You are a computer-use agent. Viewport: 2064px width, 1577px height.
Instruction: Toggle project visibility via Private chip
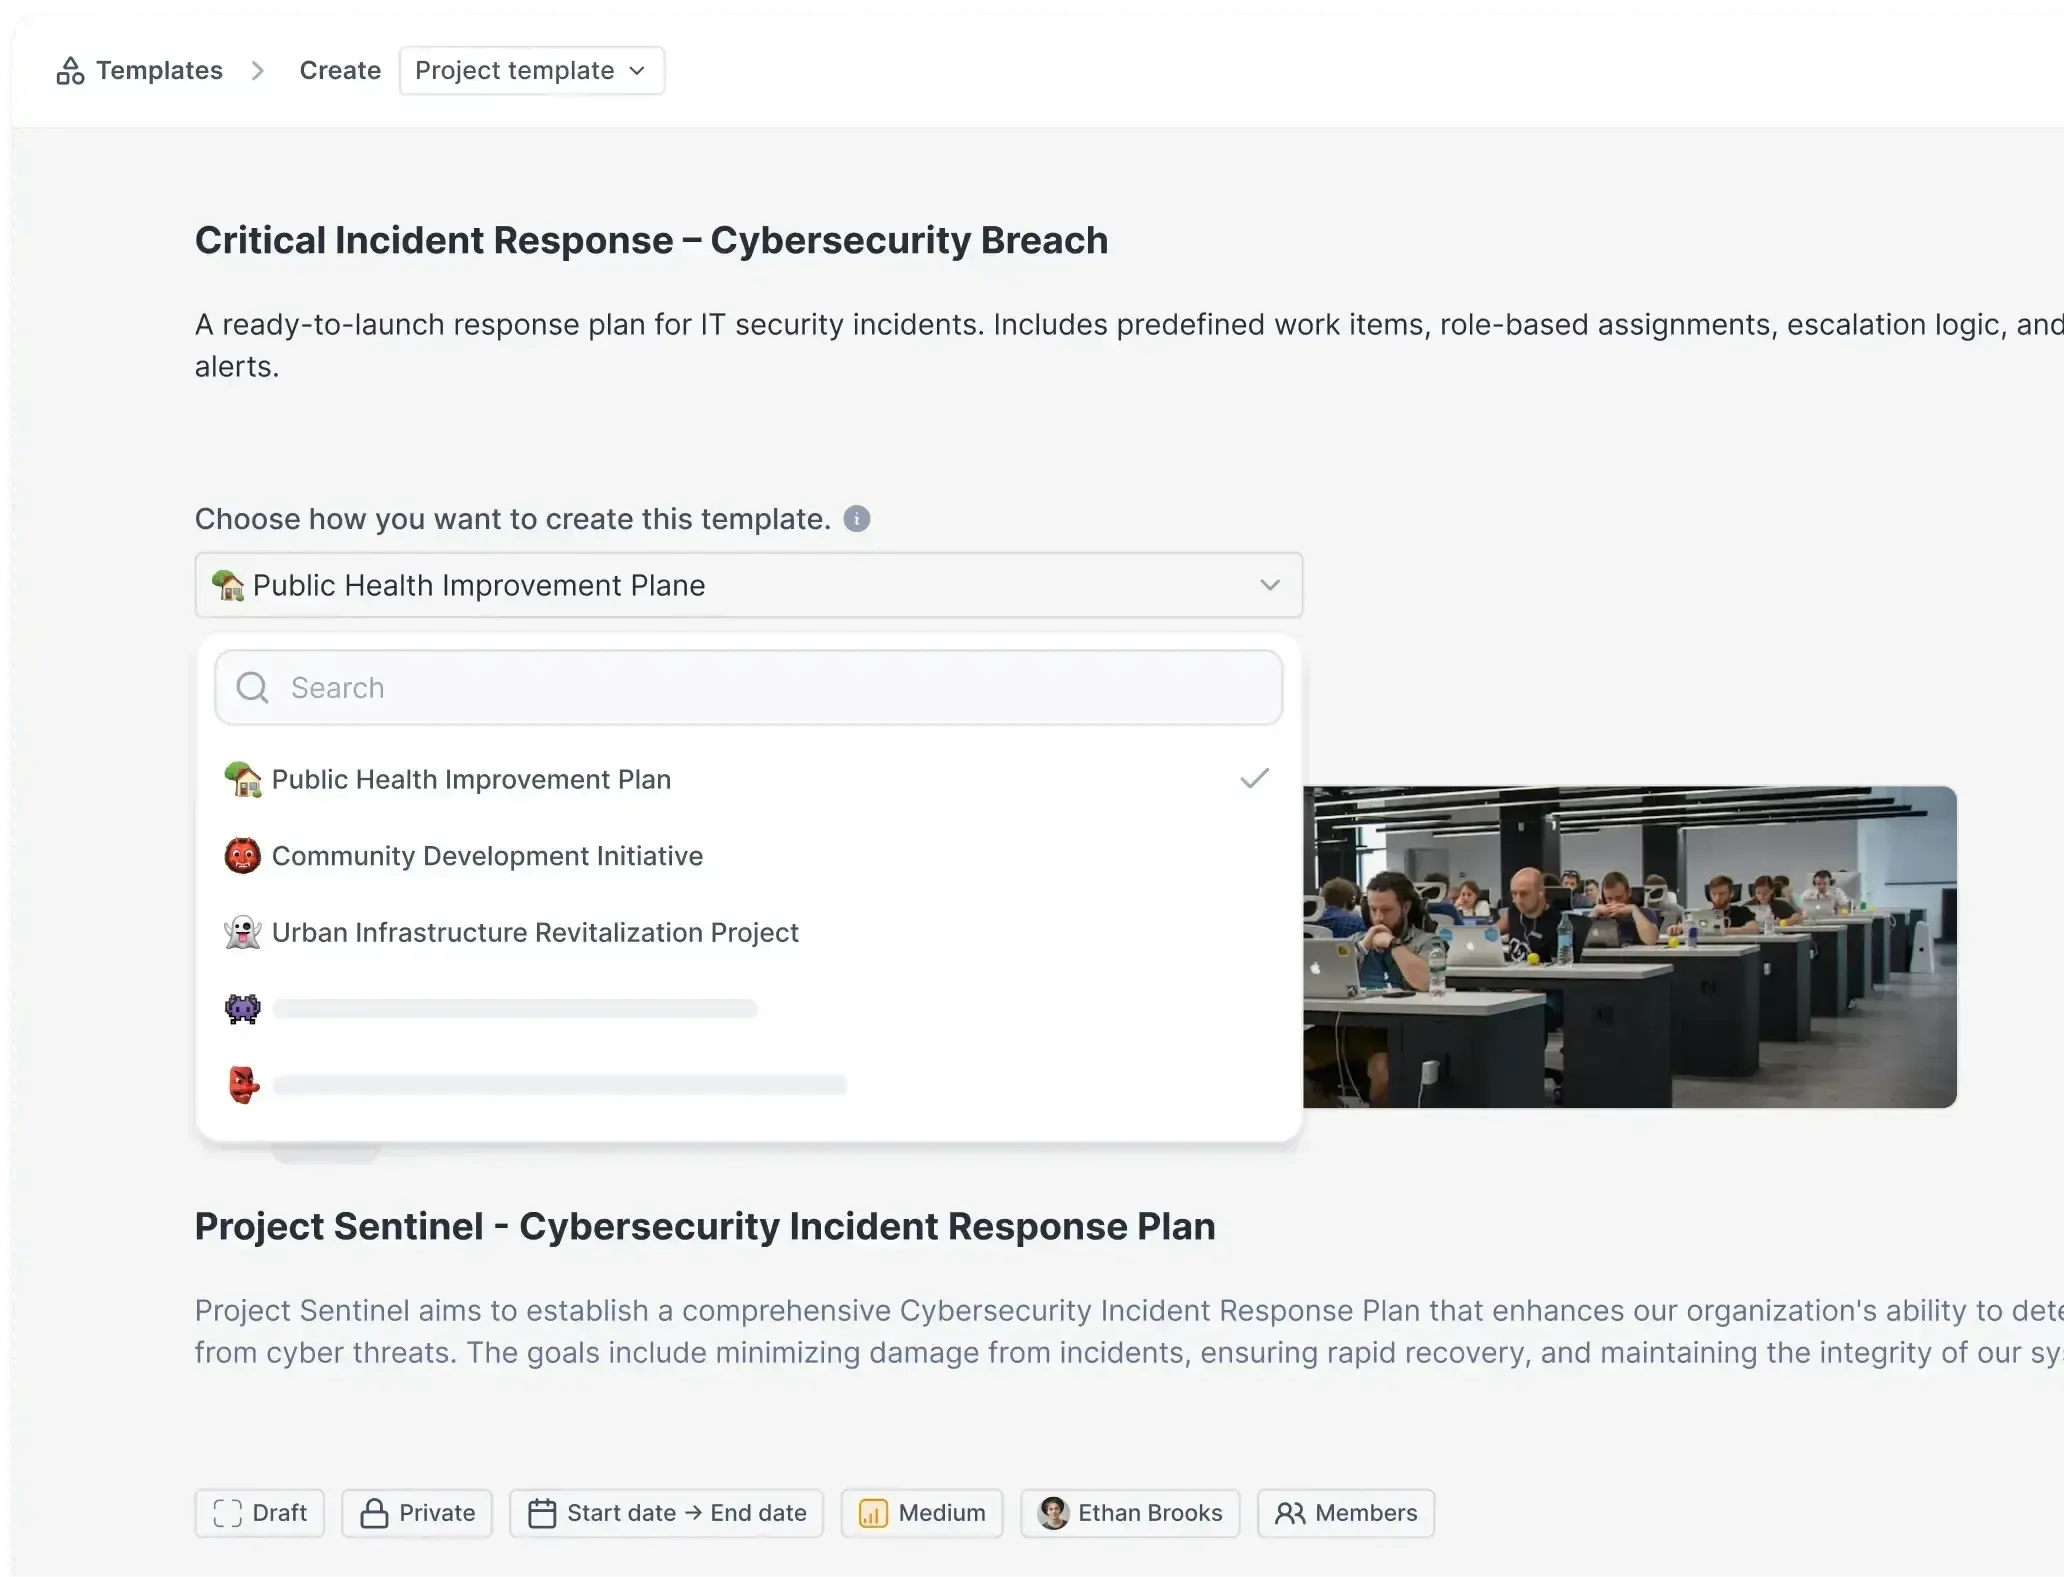(x=417, y=1513)
